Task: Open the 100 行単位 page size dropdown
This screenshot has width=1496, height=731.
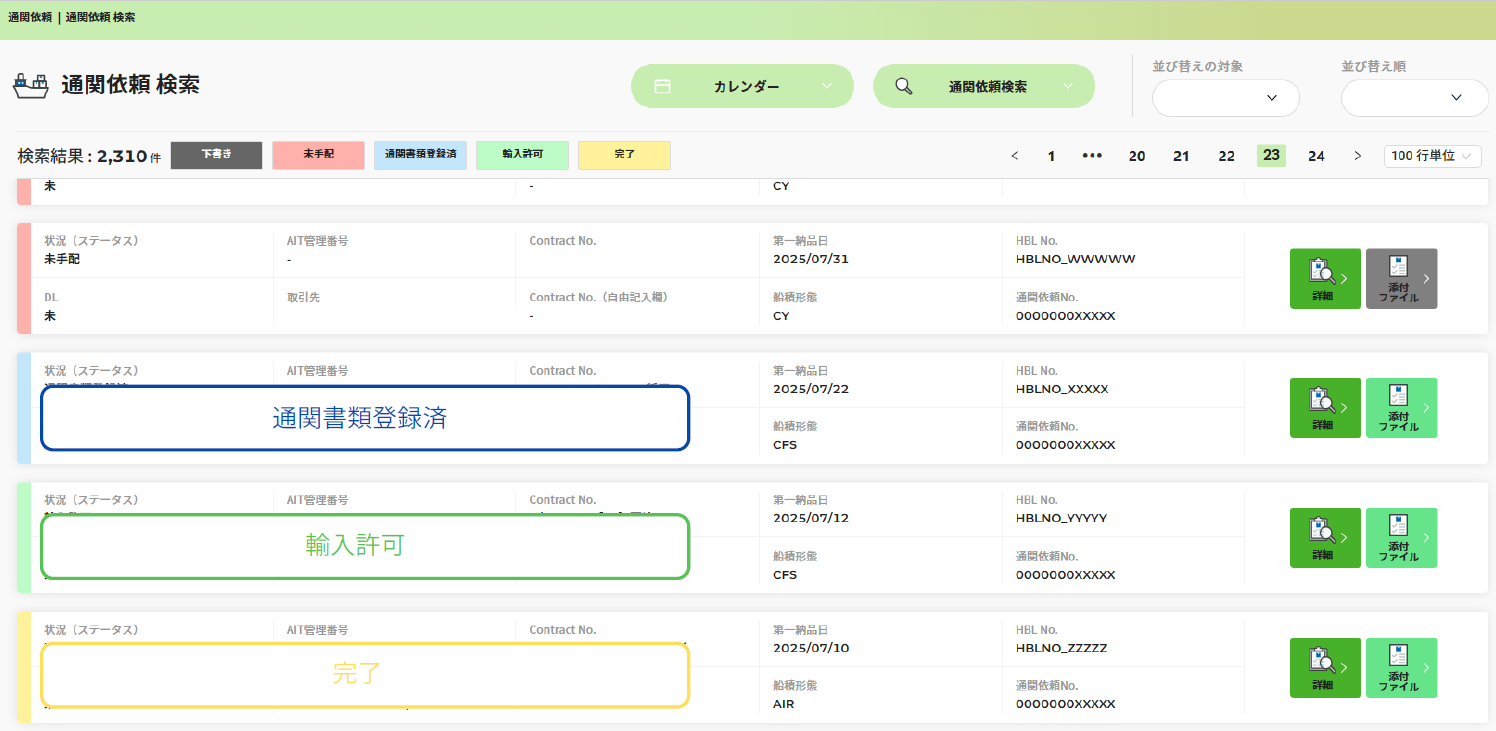Action: pyautogui.click(x=1433, y=156)
